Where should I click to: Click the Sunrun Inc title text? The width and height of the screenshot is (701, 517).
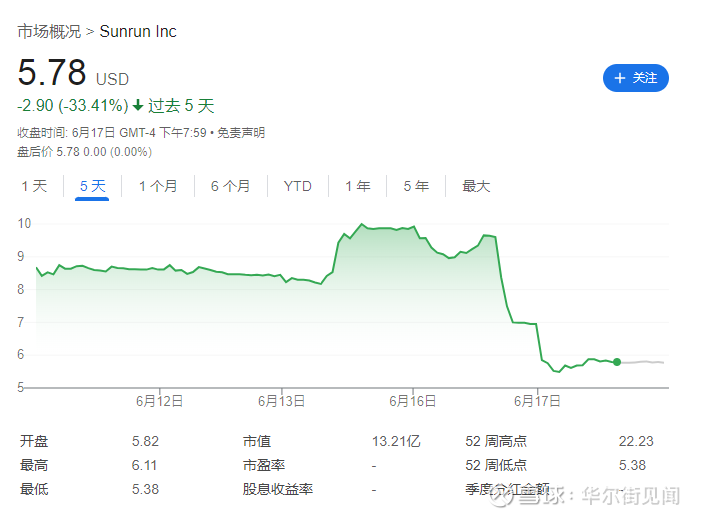[x=138, y=31]
